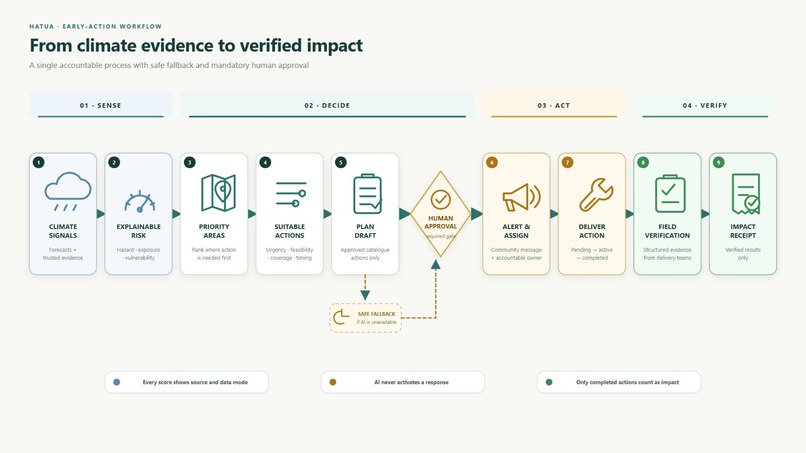Screen dimensions: 806x453
Task: Select the checkmark in Human Approval diamond
Action: [x=441, y=199]
